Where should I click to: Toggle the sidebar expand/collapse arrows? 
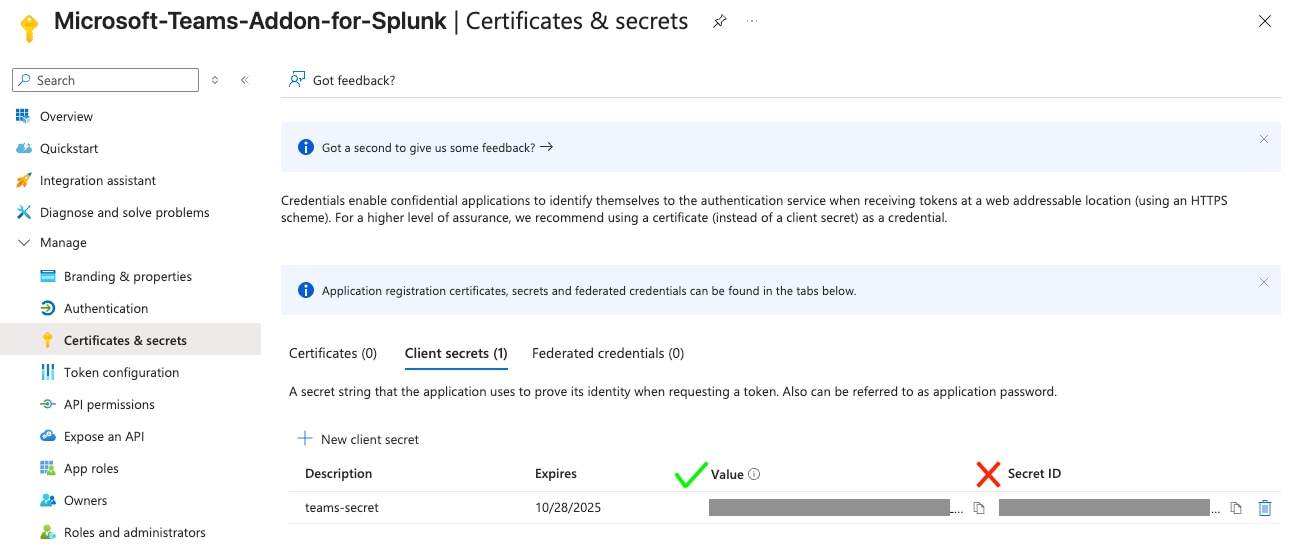point(214,80)
